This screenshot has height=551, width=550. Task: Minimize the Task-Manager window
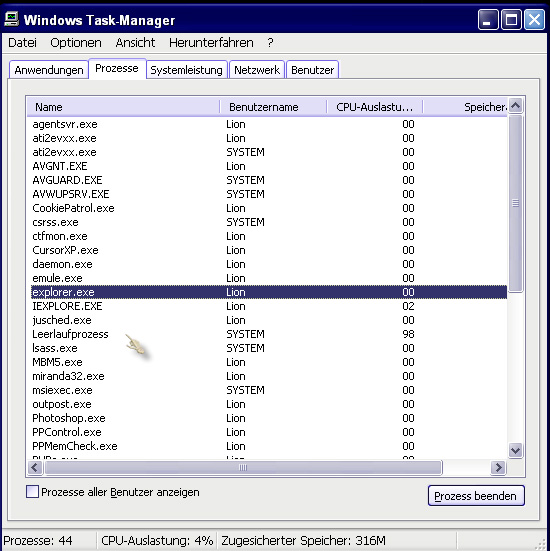(x=488, y=20)
